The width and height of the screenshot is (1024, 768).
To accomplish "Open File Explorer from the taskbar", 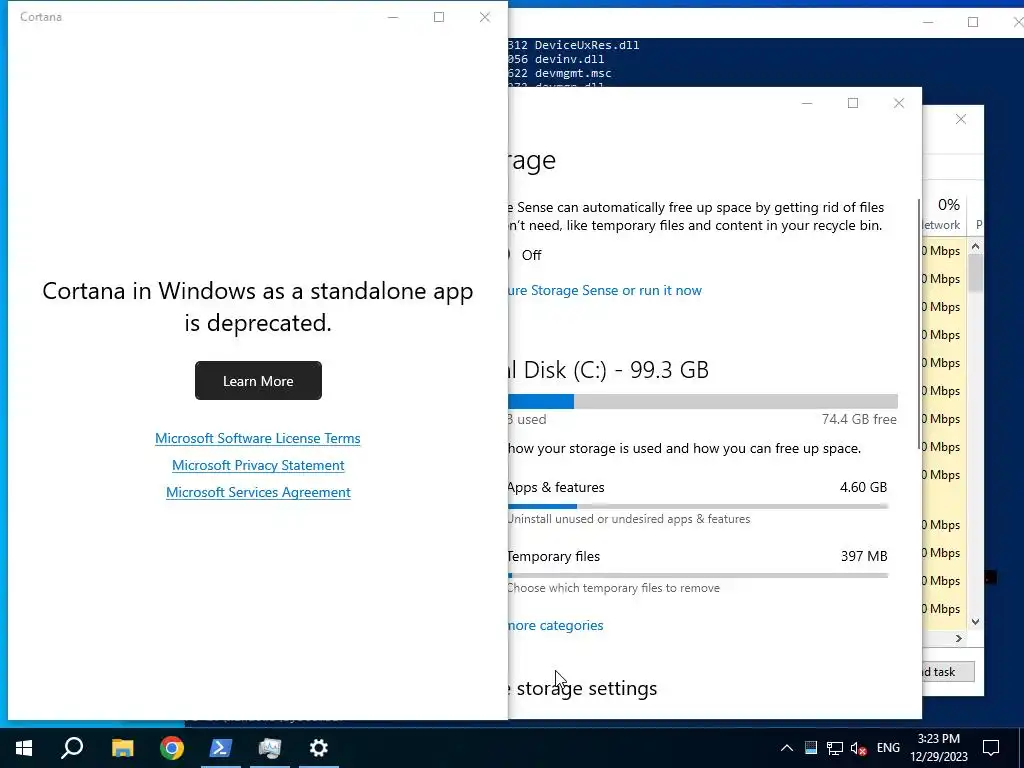I will pyautogui.click(x=122, y=748).
